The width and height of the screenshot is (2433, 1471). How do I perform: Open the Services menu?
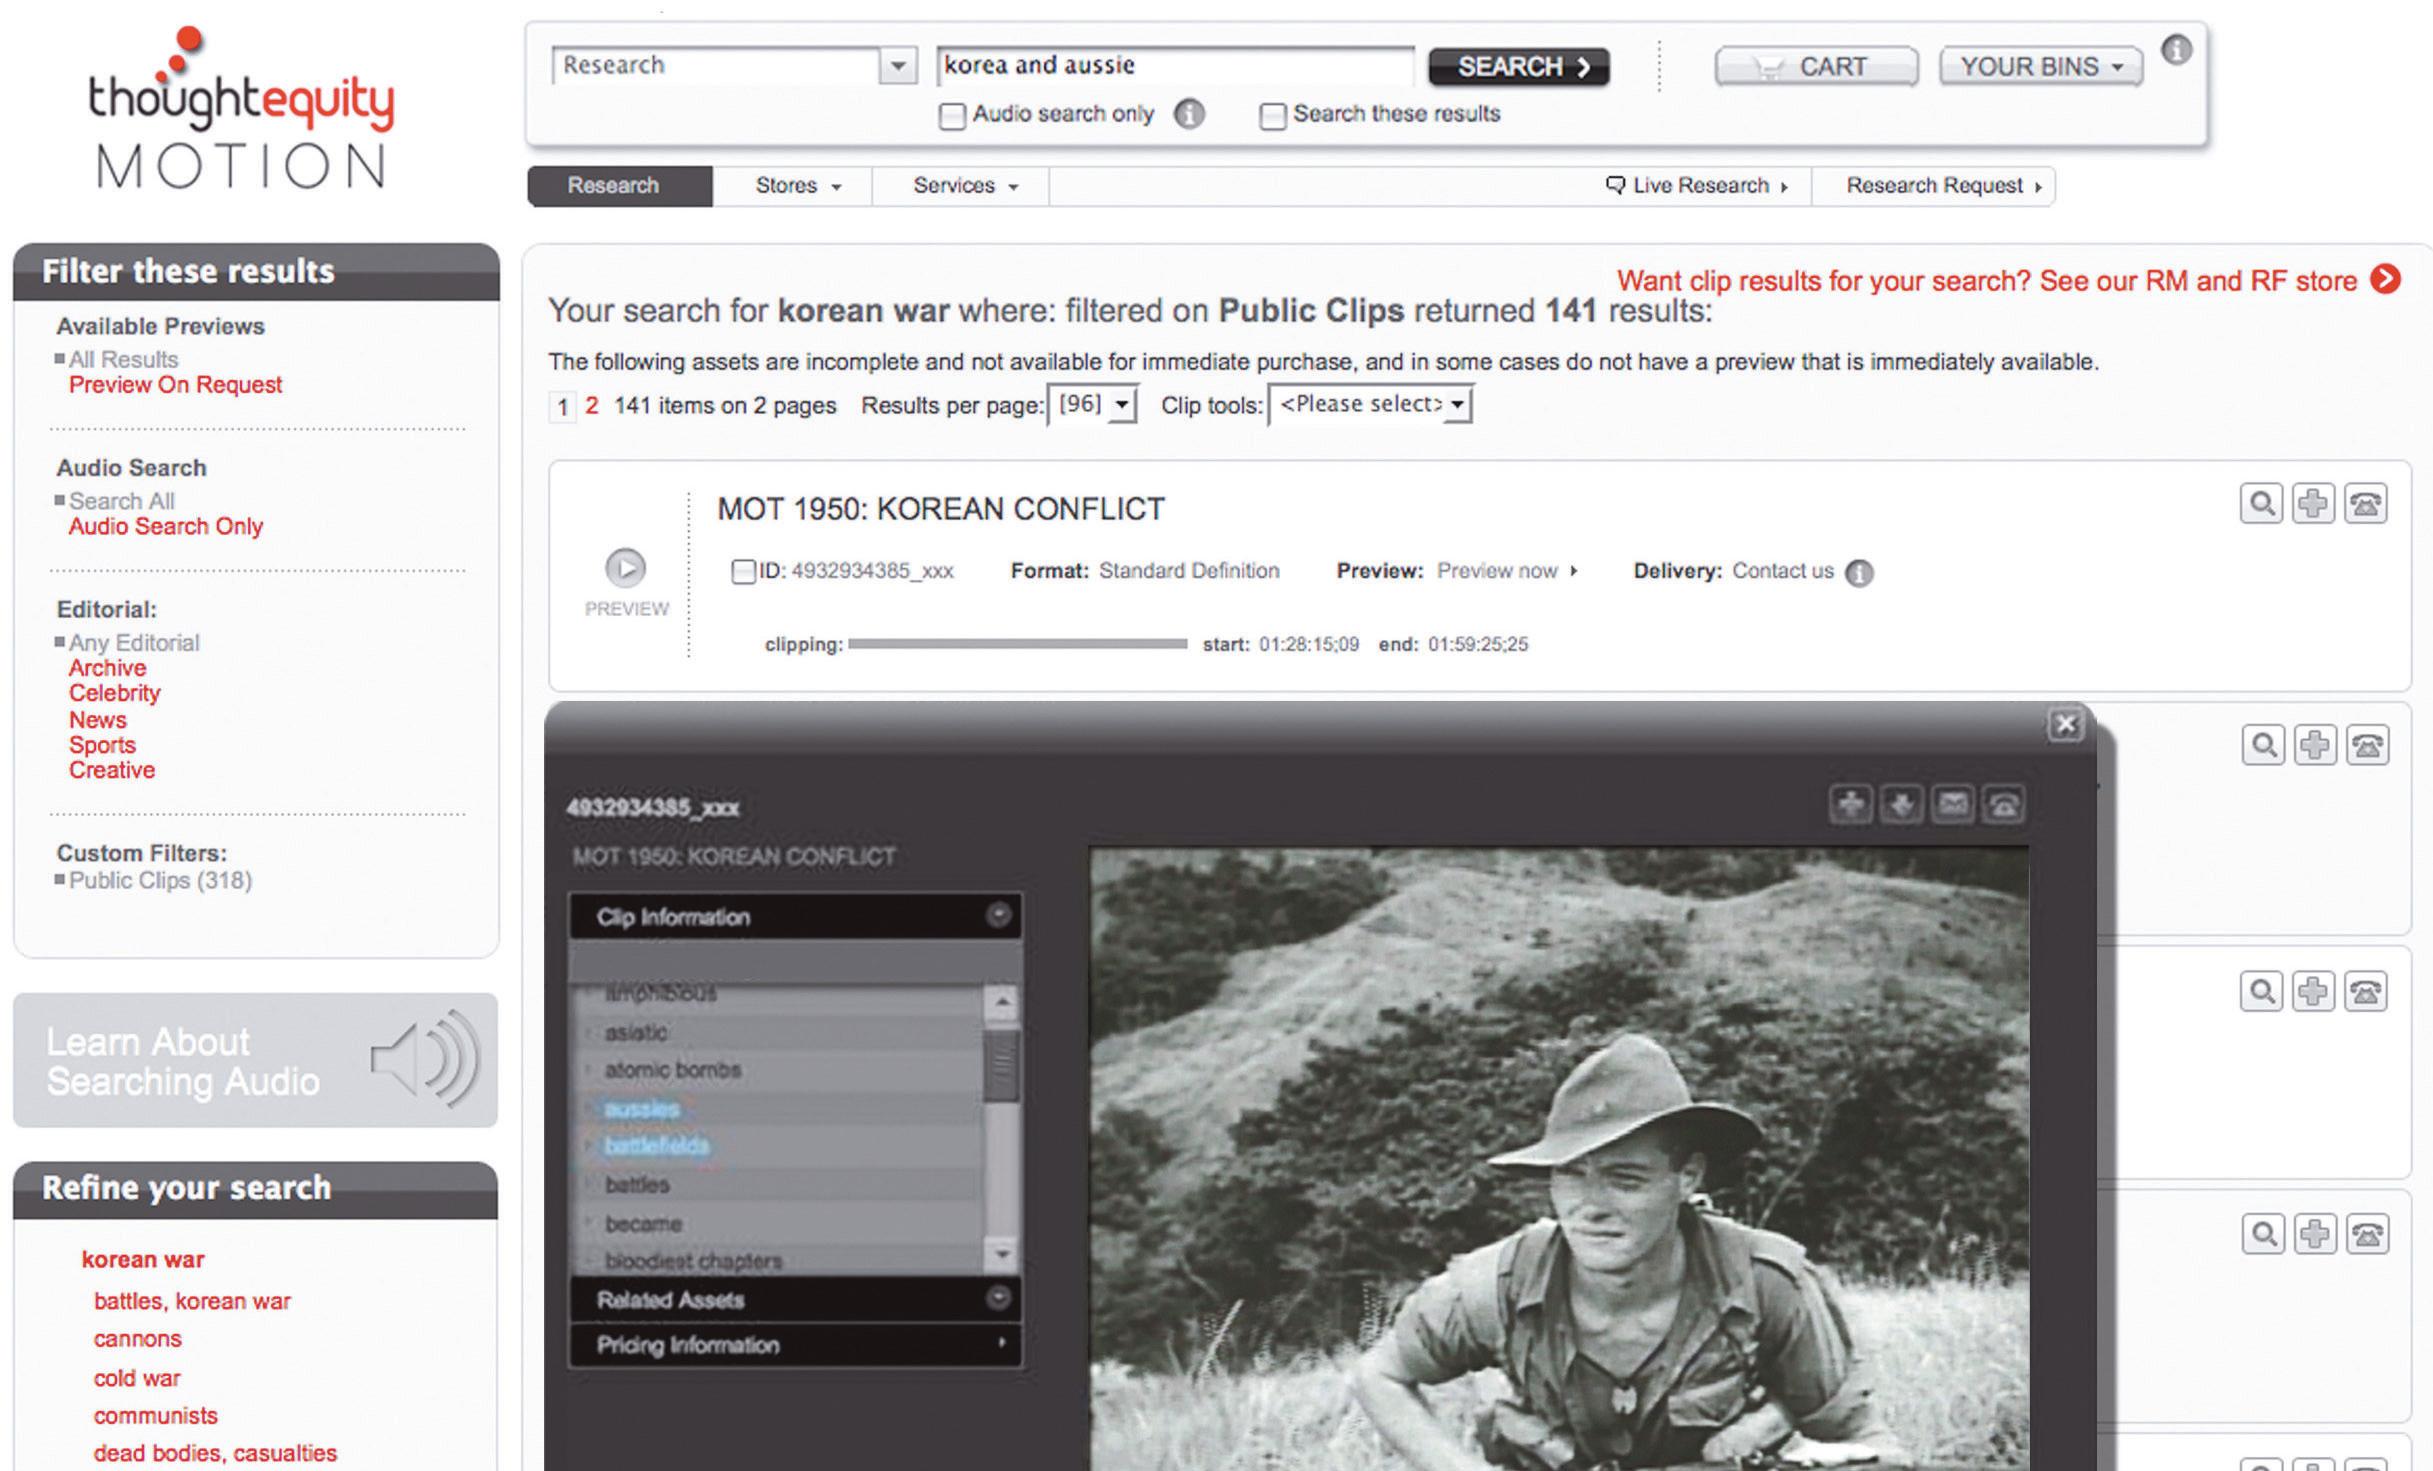pyautogui.click(x=964, y=186)
